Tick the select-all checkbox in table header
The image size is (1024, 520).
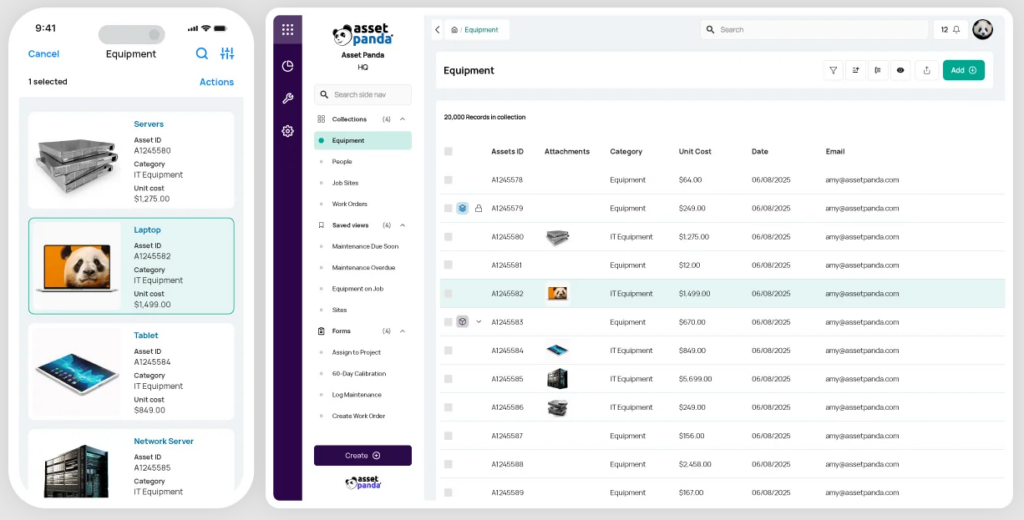(x=448, y=152)
